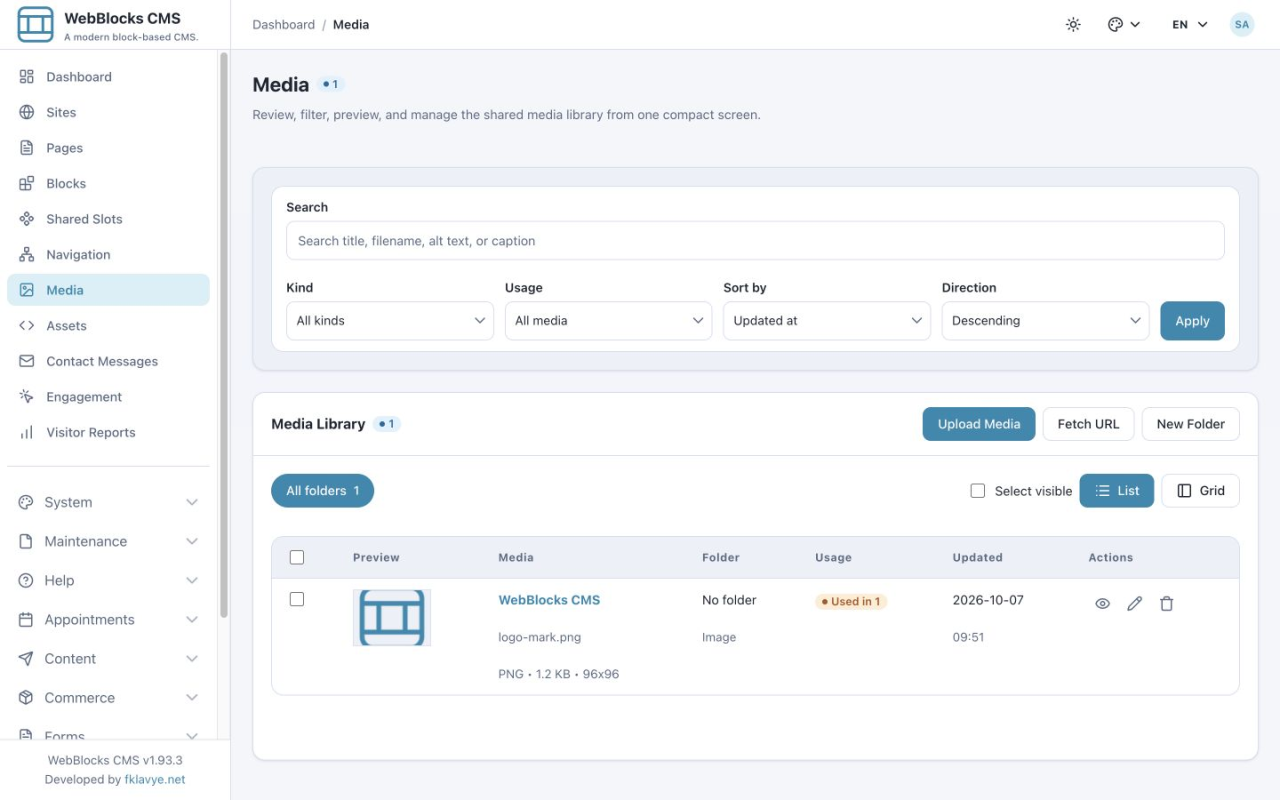
Task: Open Dashboard from the sidebar
Action: 108,77
